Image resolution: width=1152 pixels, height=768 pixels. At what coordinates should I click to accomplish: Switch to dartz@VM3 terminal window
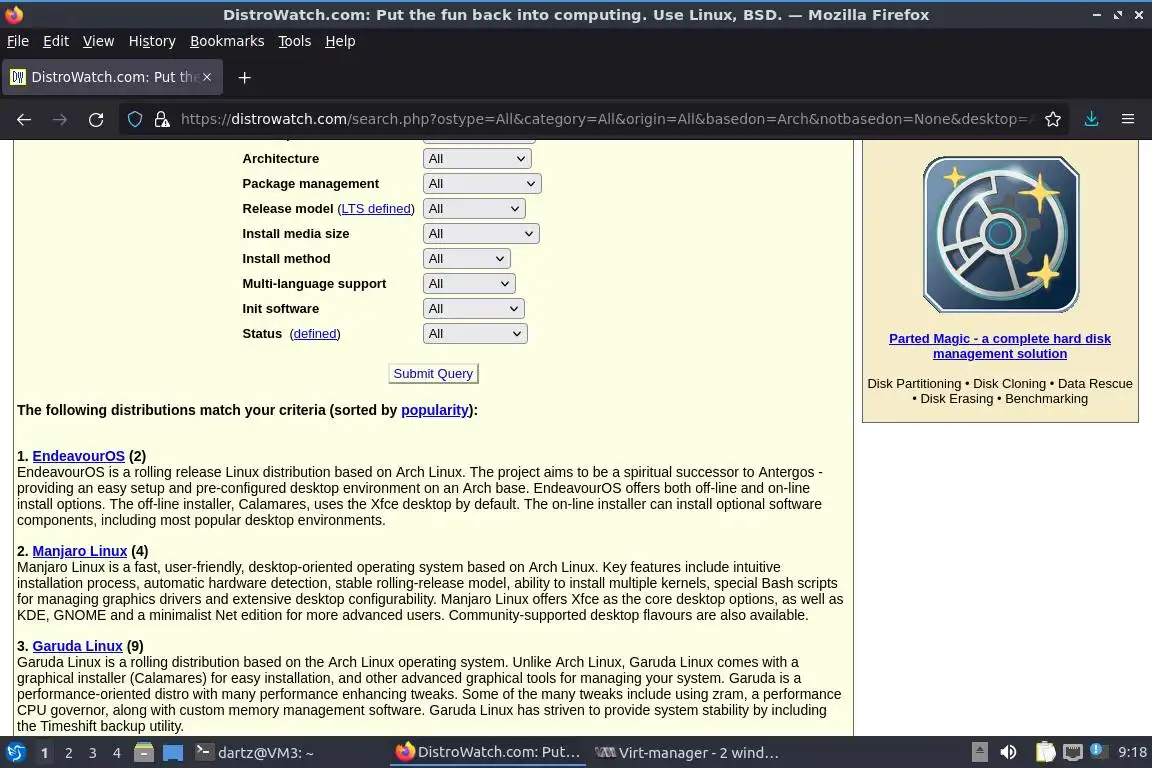point(254,753)
